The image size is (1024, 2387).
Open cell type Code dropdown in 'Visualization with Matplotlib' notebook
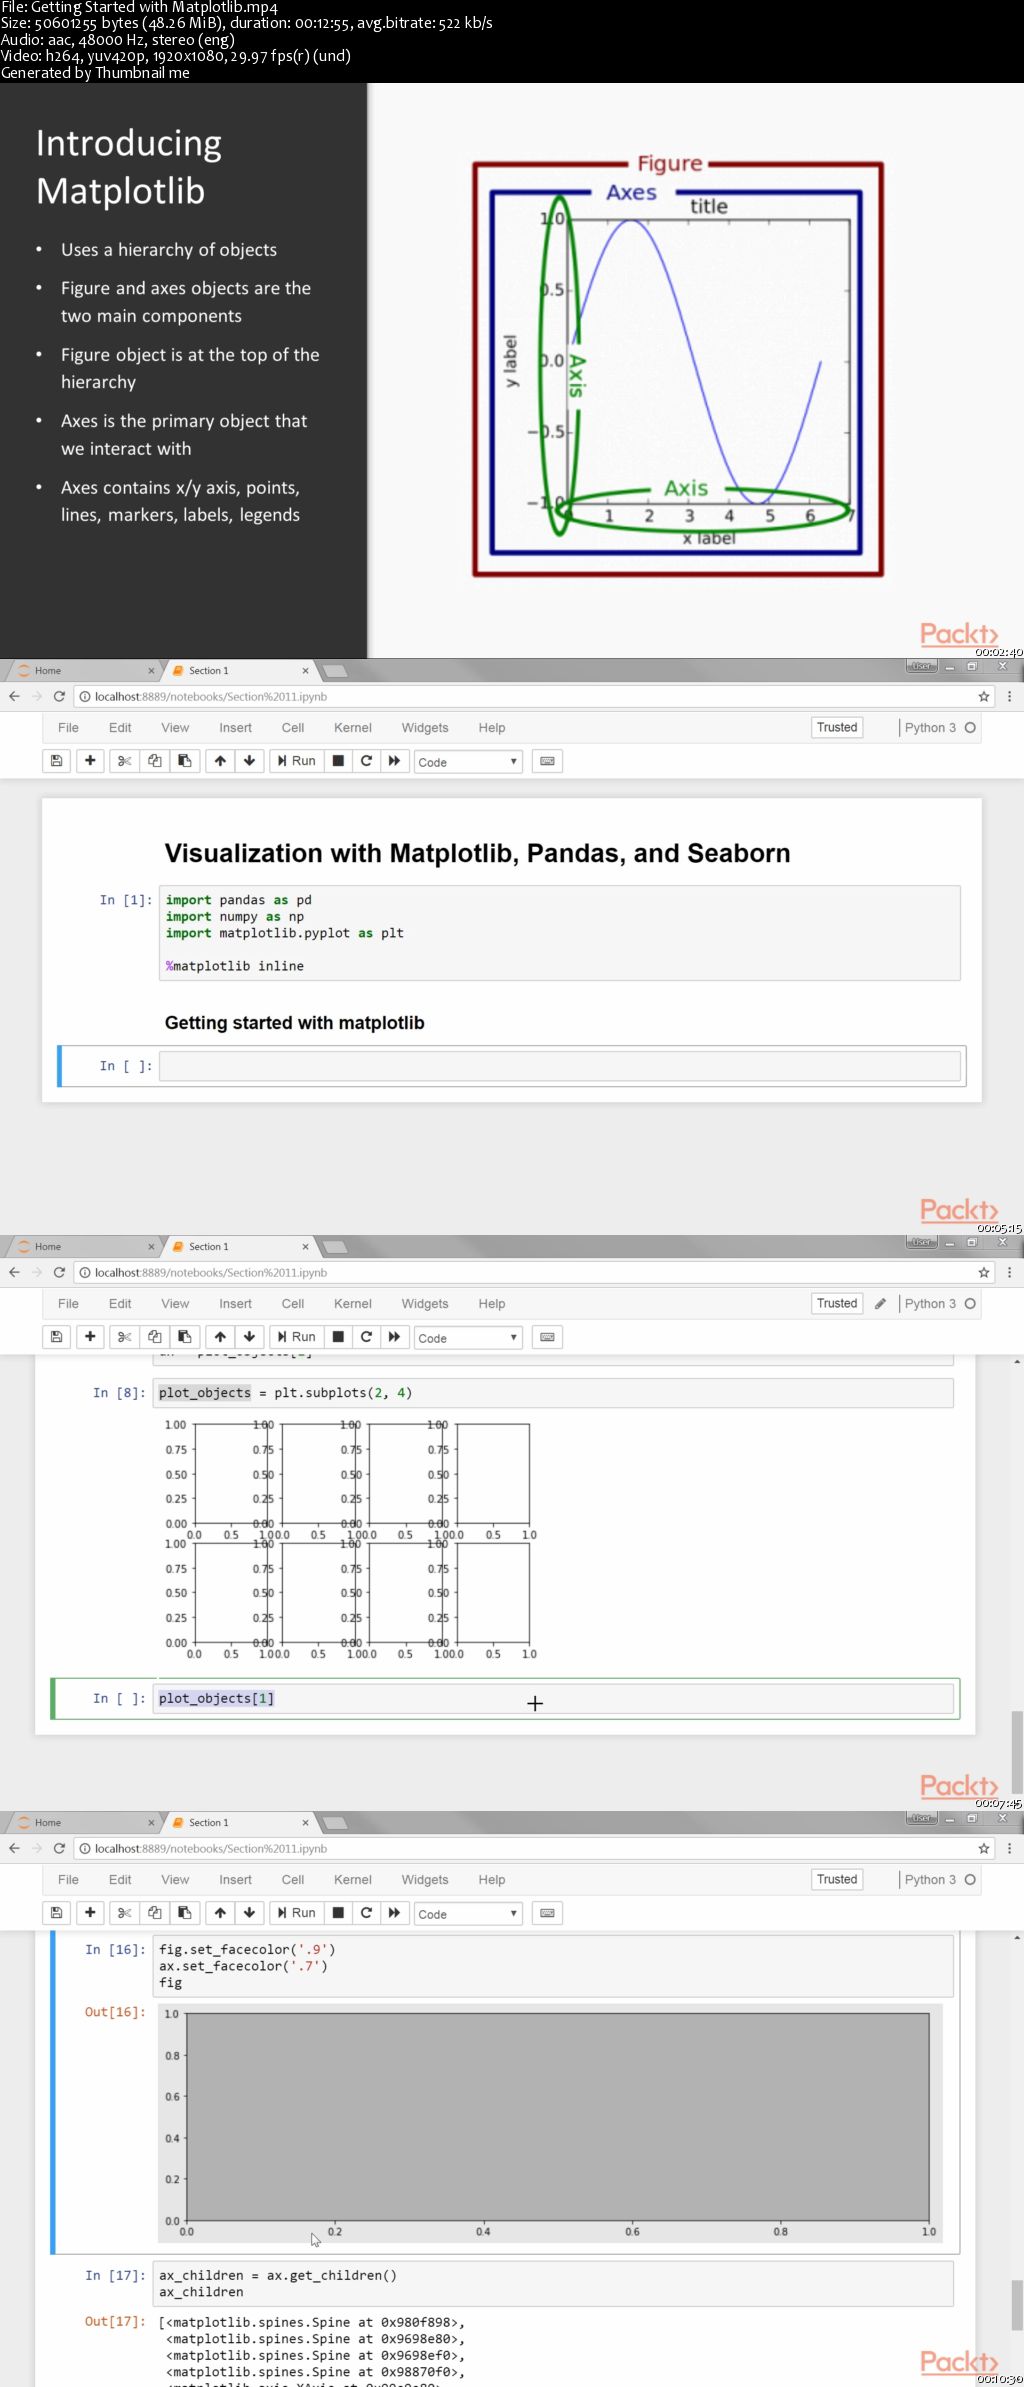468,762
